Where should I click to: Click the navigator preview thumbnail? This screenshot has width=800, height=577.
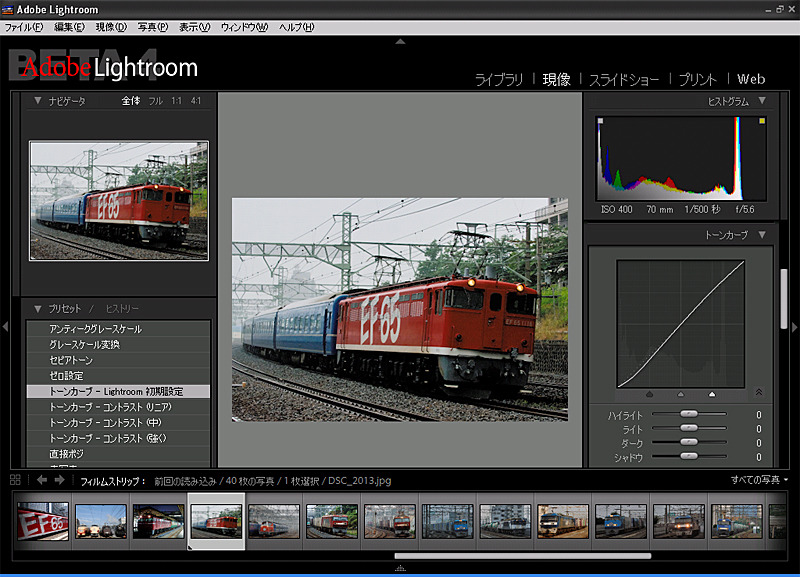pyautogui.click(x=119, y=201)
